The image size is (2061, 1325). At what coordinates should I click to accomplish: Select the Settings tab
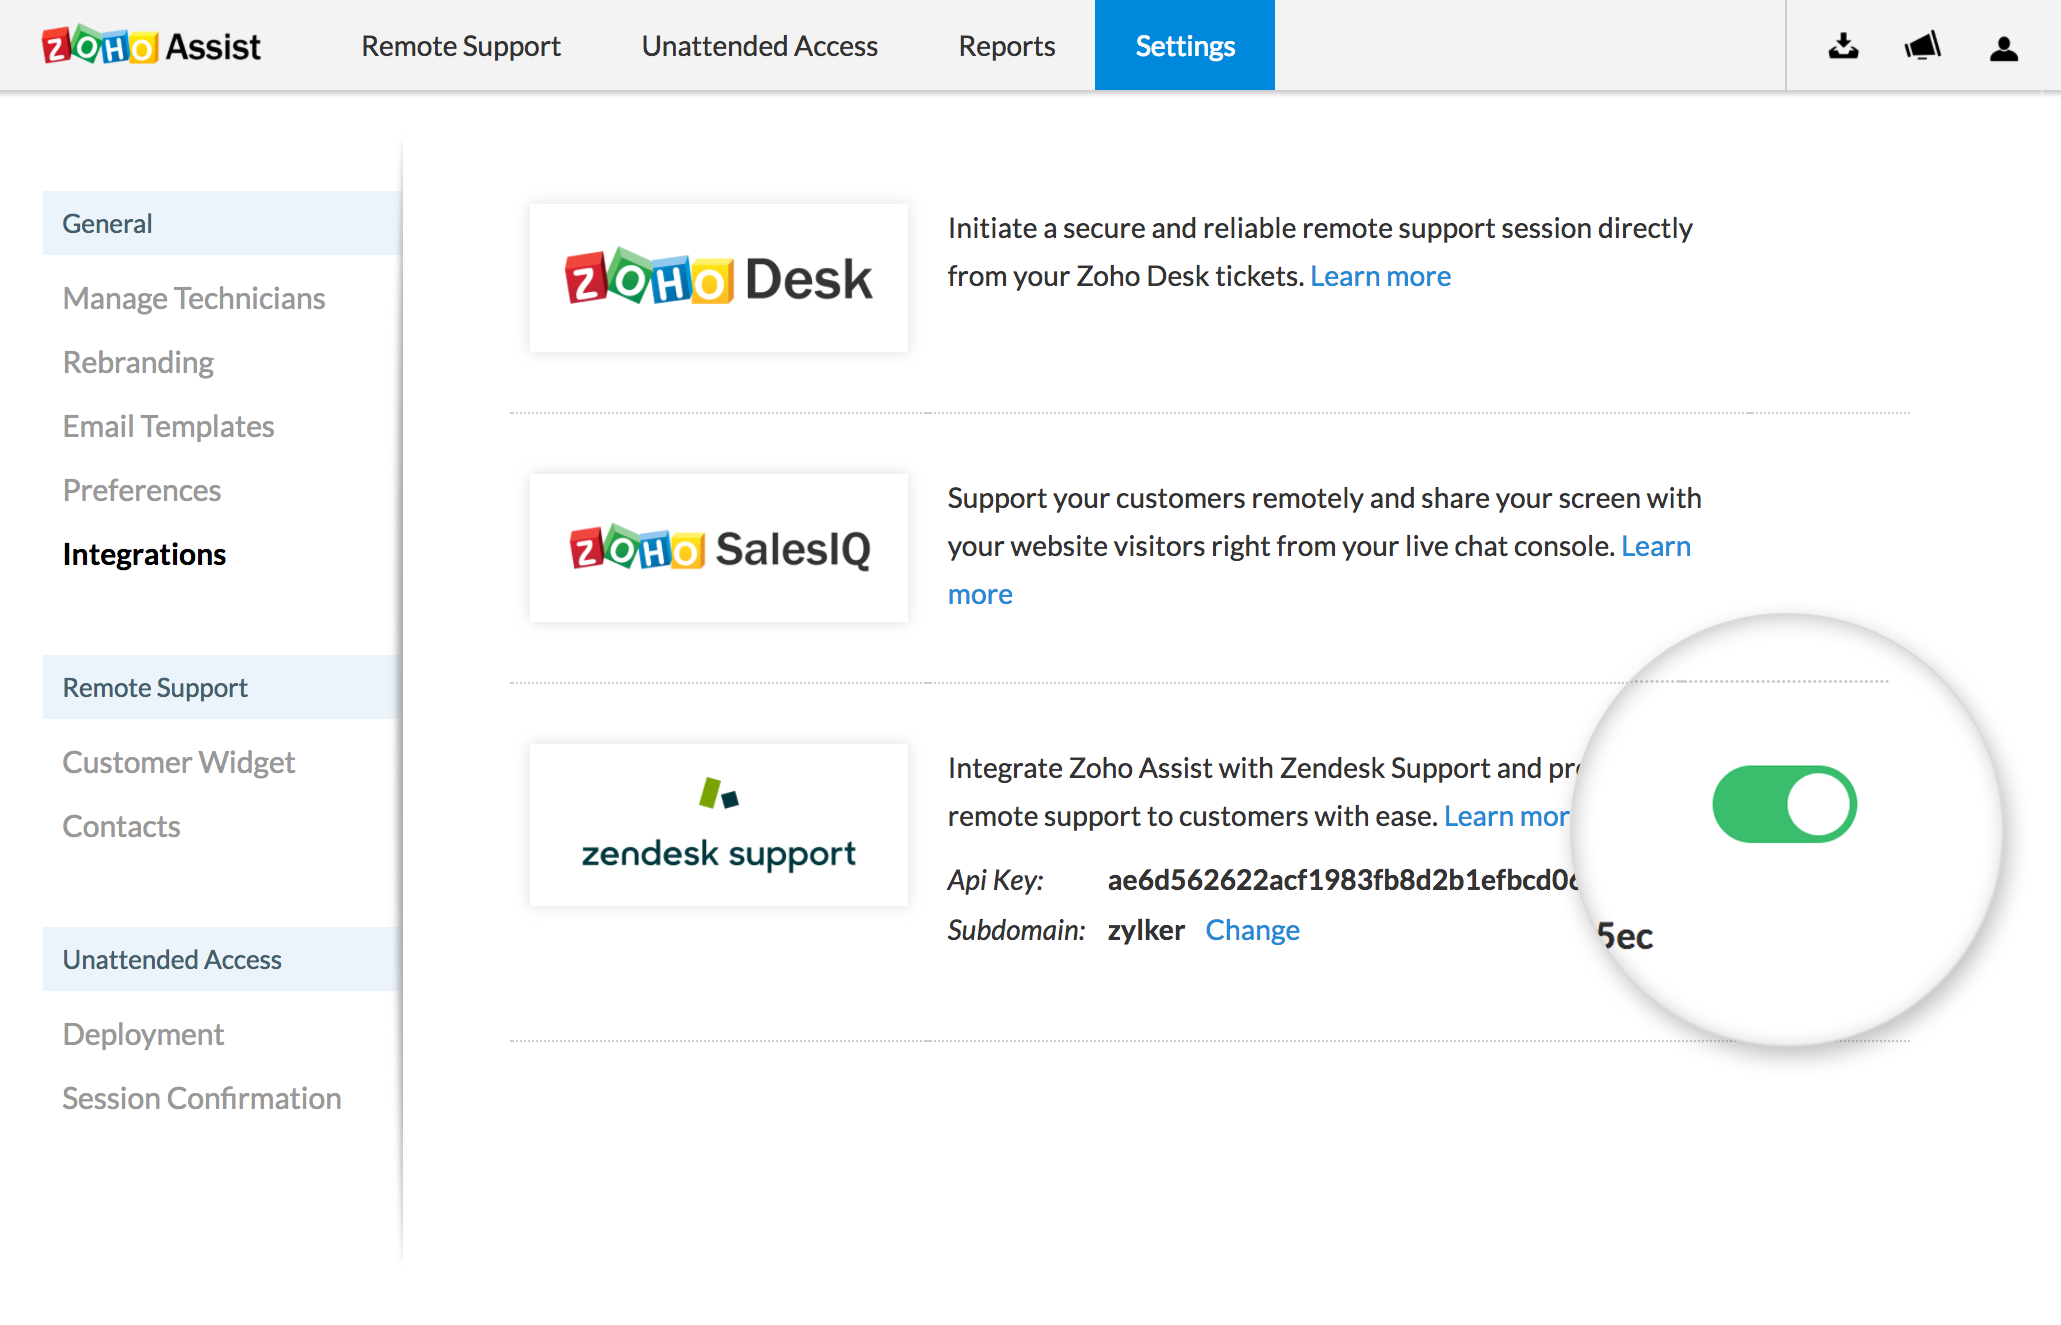click(x=1185, y=45)
